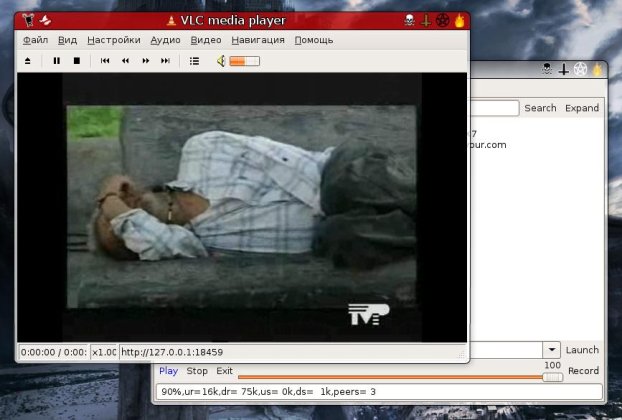Mute audio via the speaker icon
622x420 pixels.
221,61
